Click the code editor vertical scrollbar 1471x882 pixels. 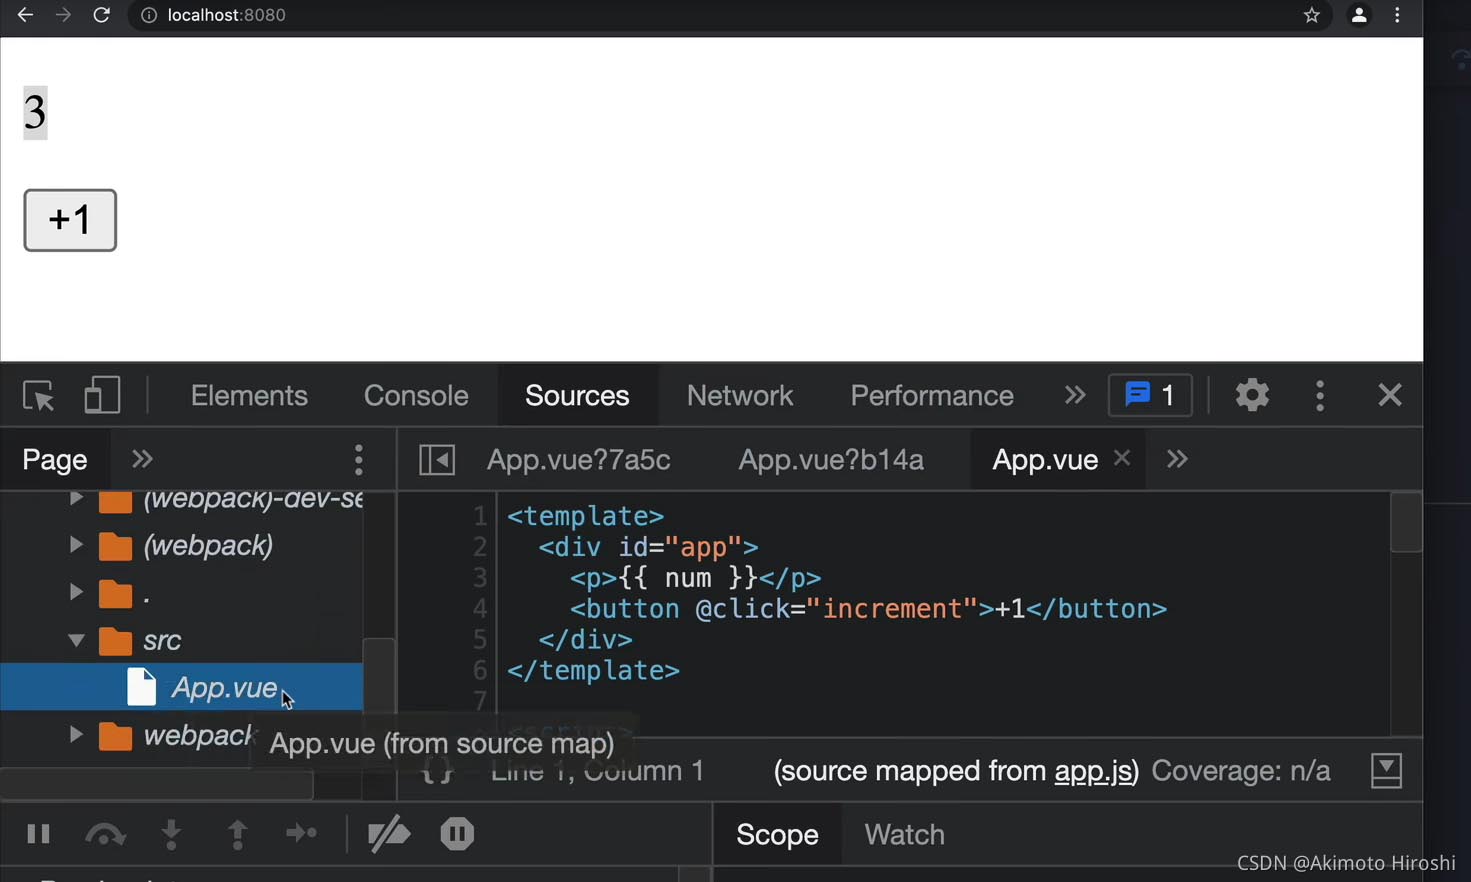point(1405,523)
